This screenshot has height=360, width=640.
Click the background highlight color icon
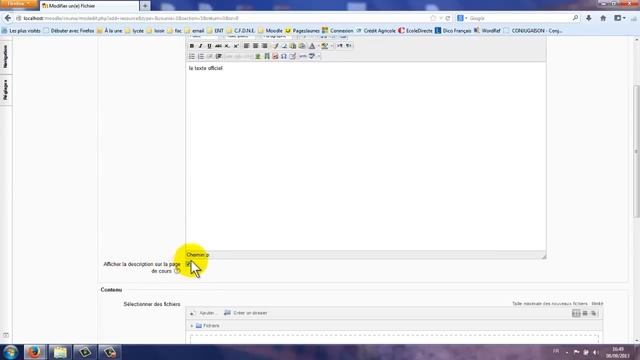(324, 46)
